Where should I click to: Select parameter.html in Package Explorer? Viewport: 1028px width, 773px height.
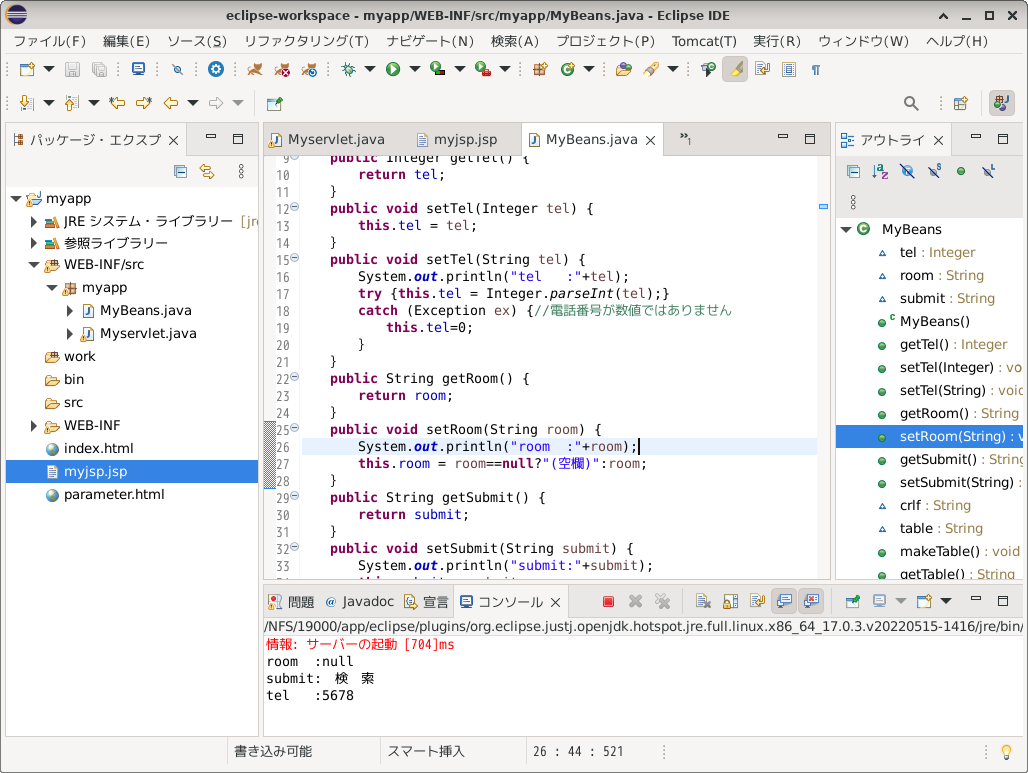pos(113,495)
